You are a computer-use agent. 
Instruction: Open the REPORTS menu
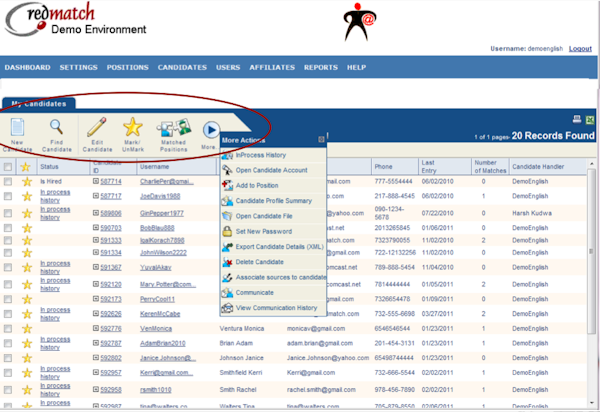321,67
